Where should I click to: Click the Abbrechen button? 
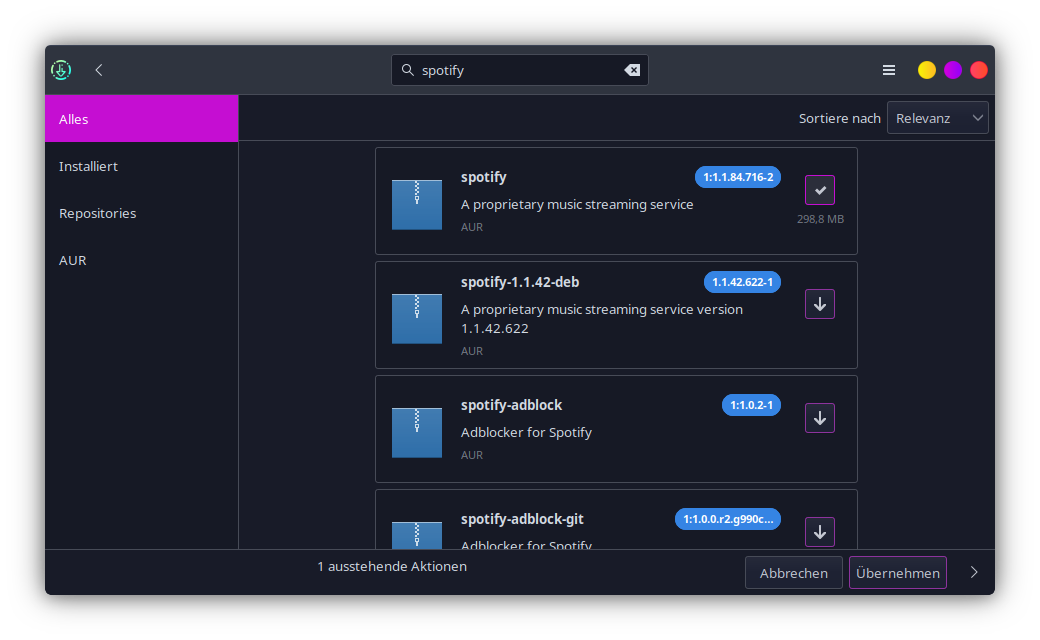(x=793, y=573)
